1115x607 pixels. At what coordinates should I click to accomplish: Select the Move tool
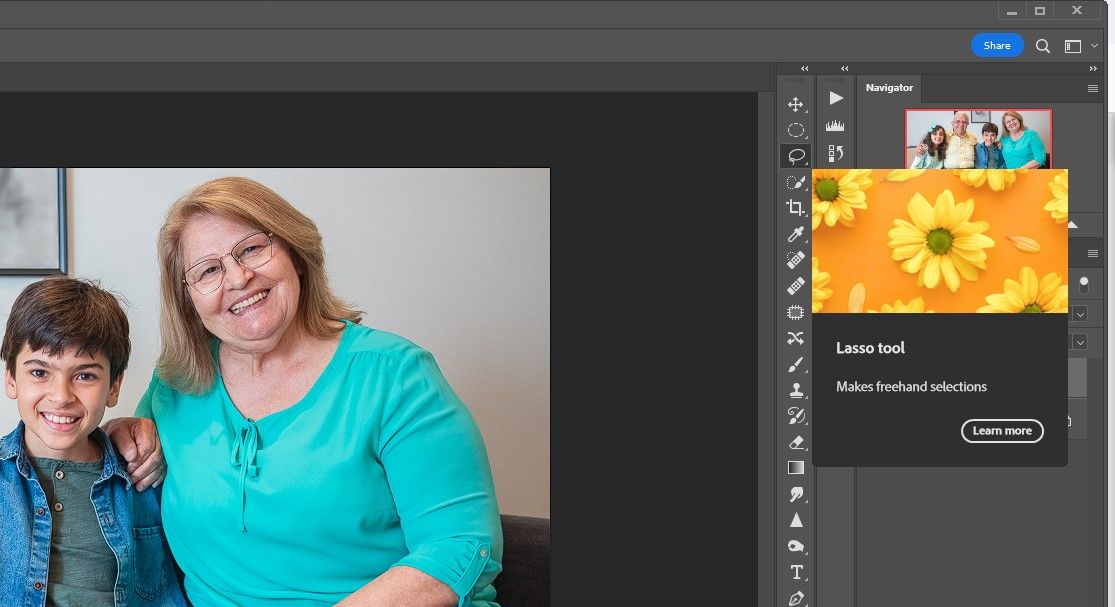796,104
